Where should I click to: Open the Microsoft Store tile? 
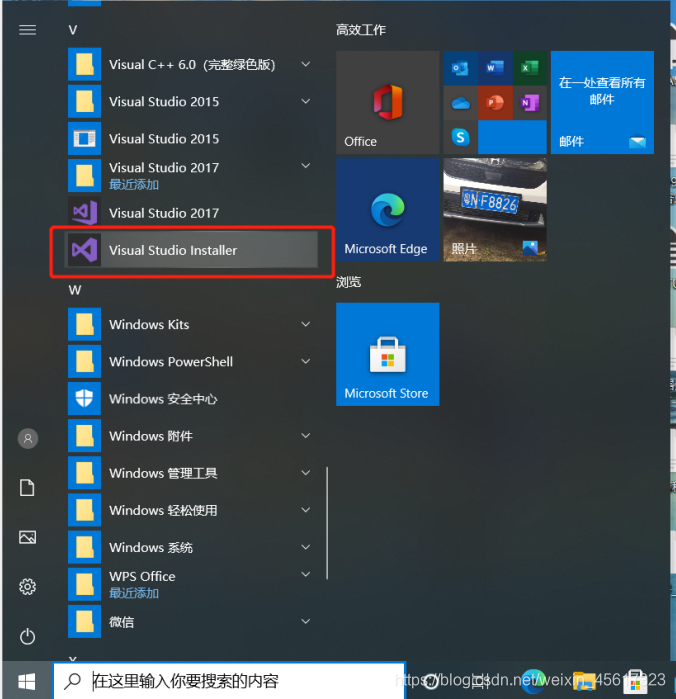tap(387, 354)
